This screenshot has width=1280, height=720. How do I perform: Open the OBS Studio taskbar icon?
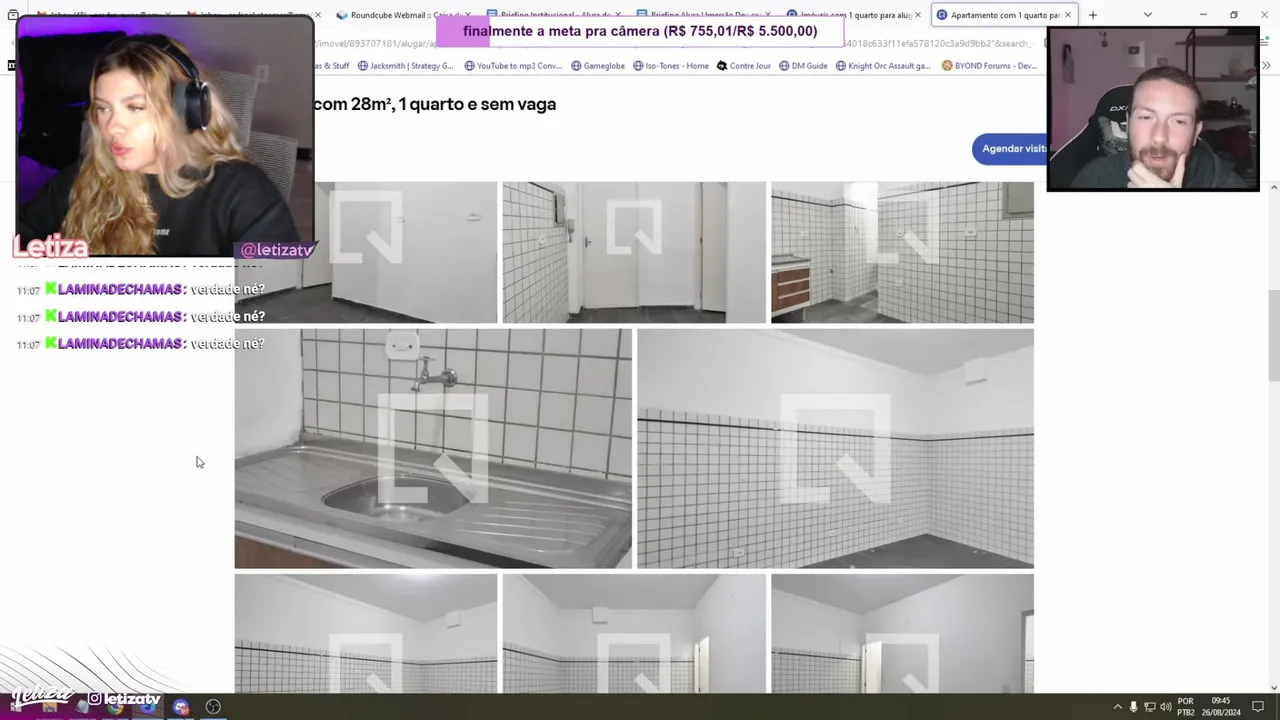pos(213,707)
